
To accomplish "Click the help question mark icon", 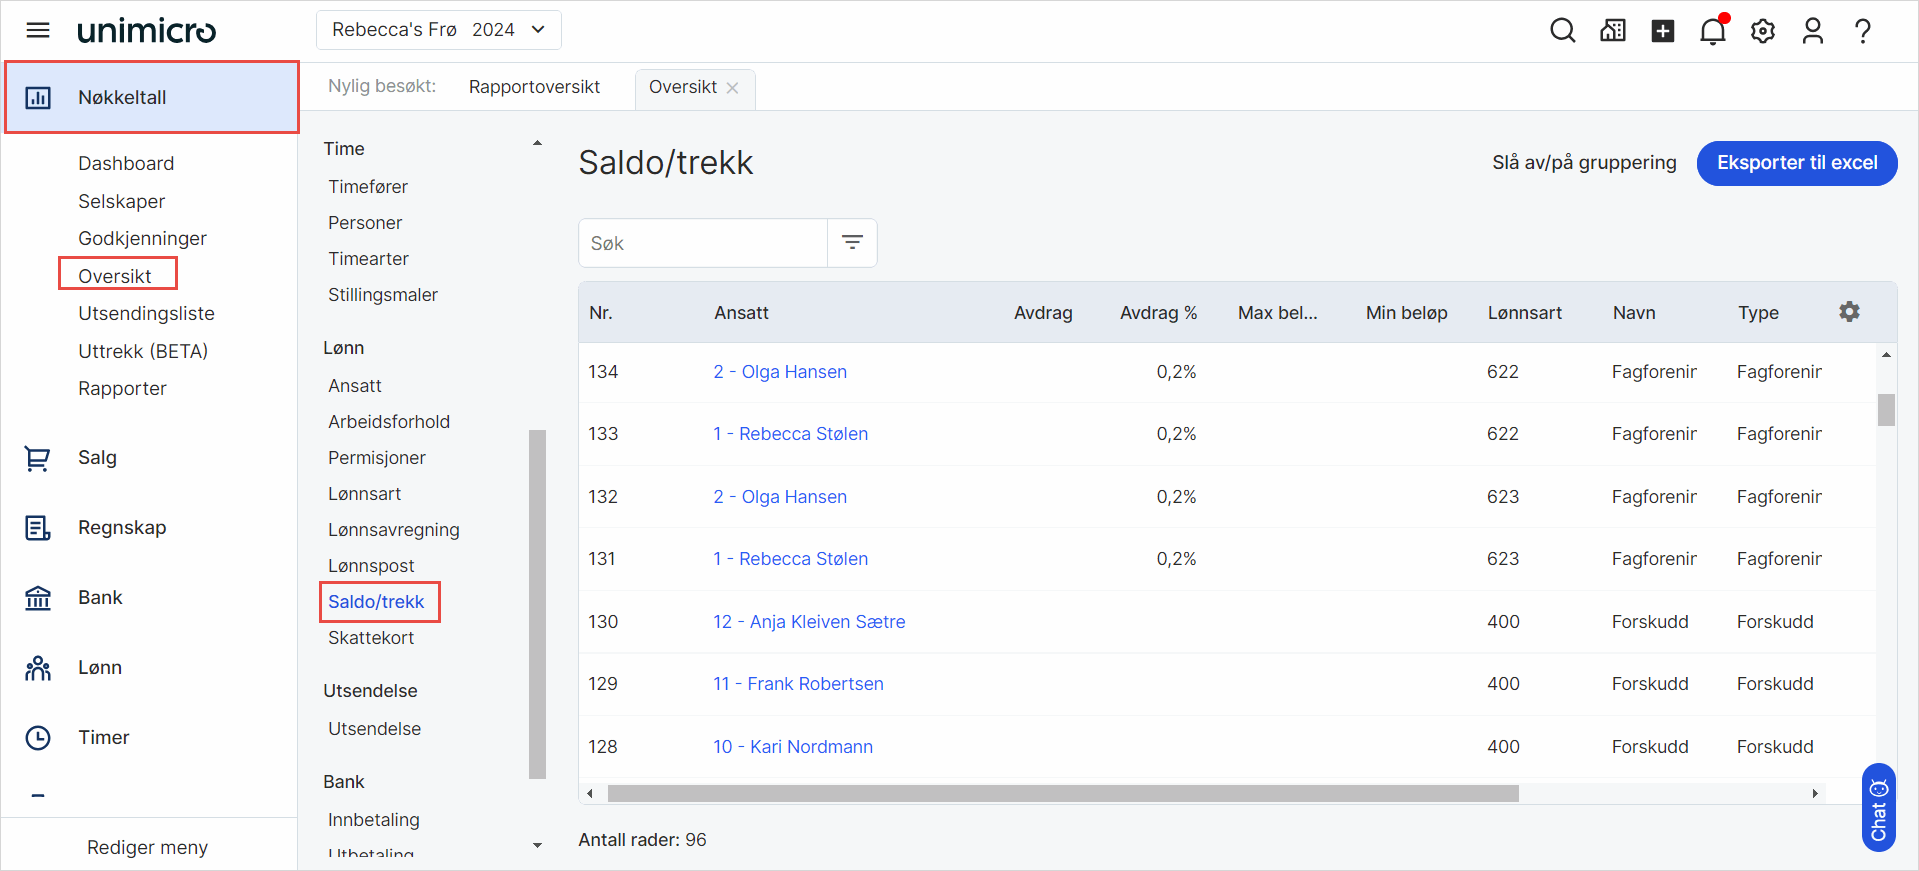I will pyautogui.click(x=1862, y=31).
